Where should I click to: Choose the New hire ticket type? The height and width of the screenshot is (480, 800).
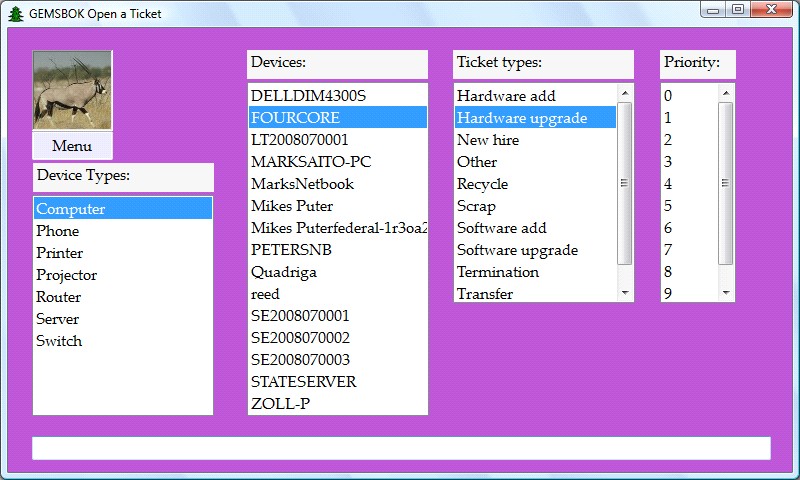click(x=488, y=140)
